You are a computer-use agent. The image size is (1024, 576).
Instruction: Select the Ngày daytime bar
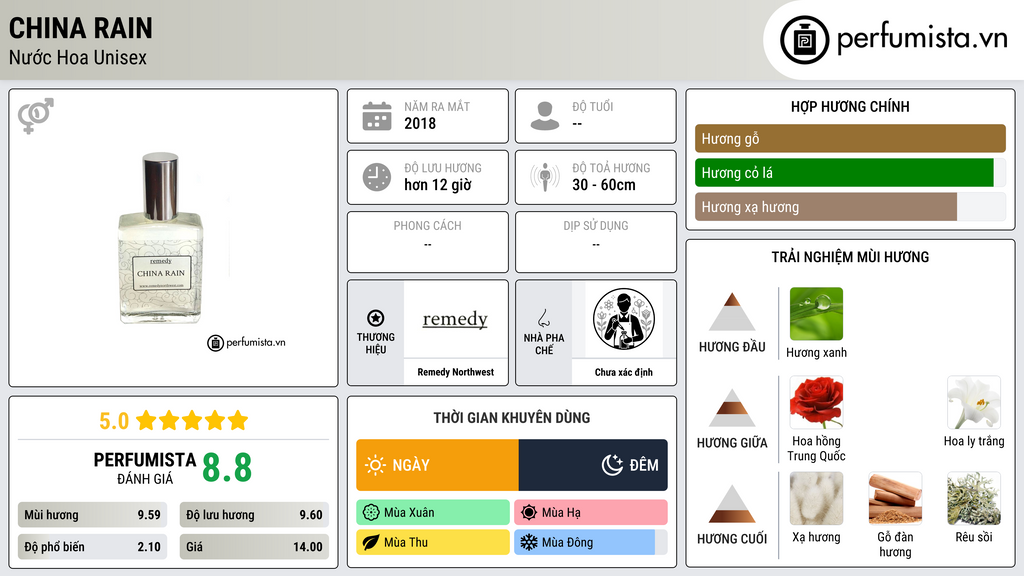(x=438, y=465)
